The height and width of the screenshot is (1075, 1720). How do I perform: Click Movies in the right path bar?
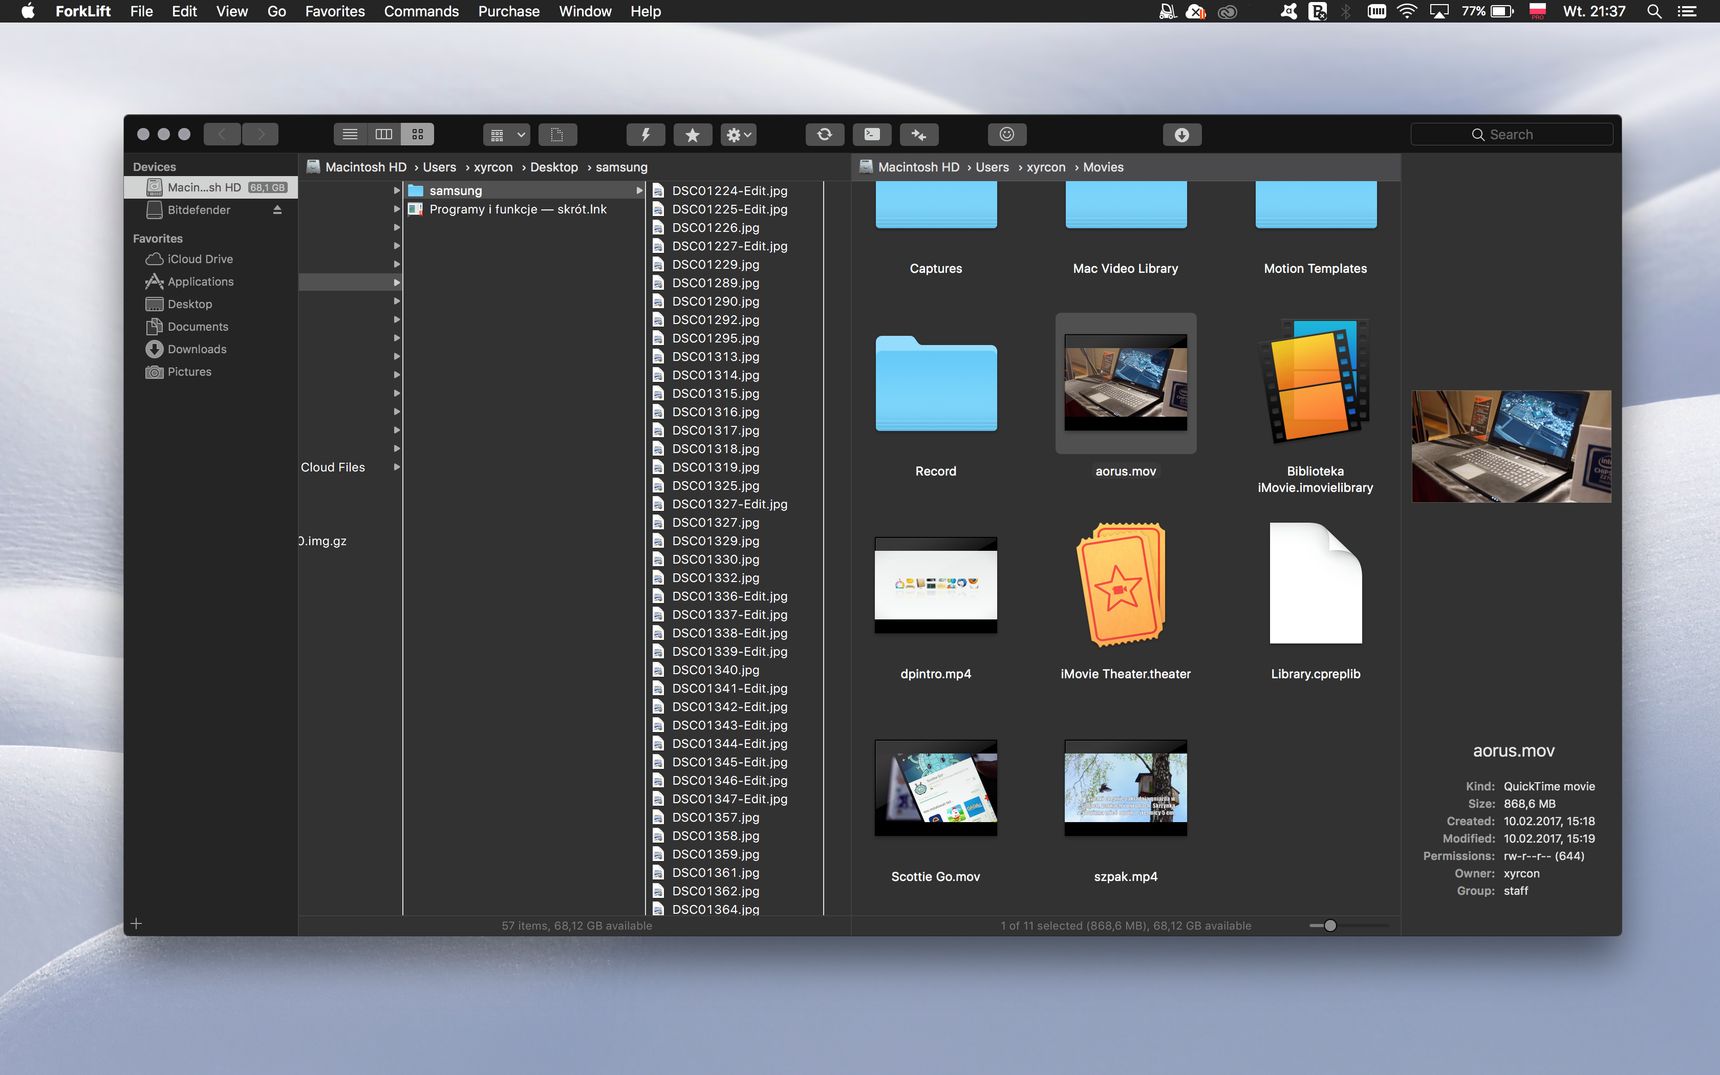click(x=1103, y=167)
